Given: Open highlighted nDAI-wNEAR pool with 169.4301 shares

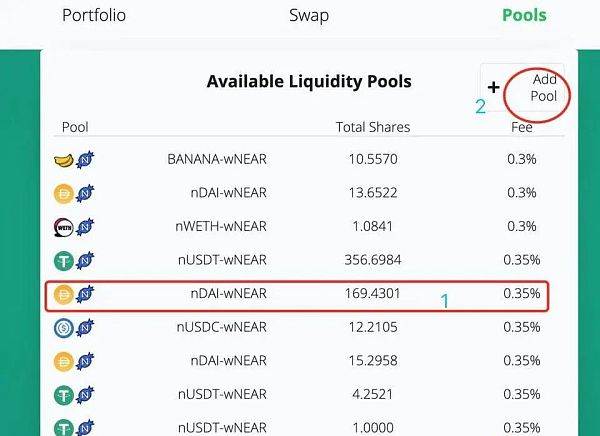Looking at the screenshot, I should tap(297, 296).
